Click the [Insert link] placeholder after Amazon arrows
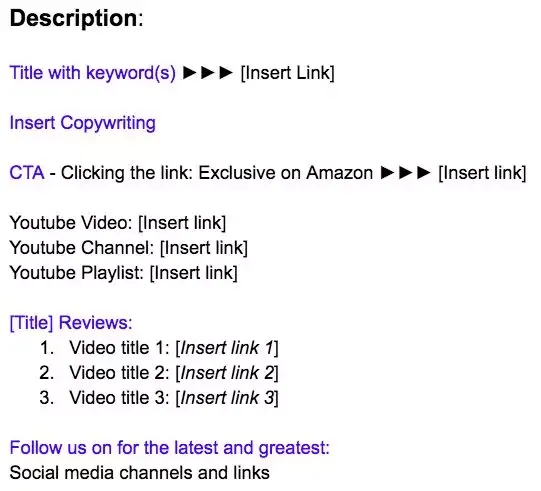This screenshot has height=491, width=541. (482, 173)
